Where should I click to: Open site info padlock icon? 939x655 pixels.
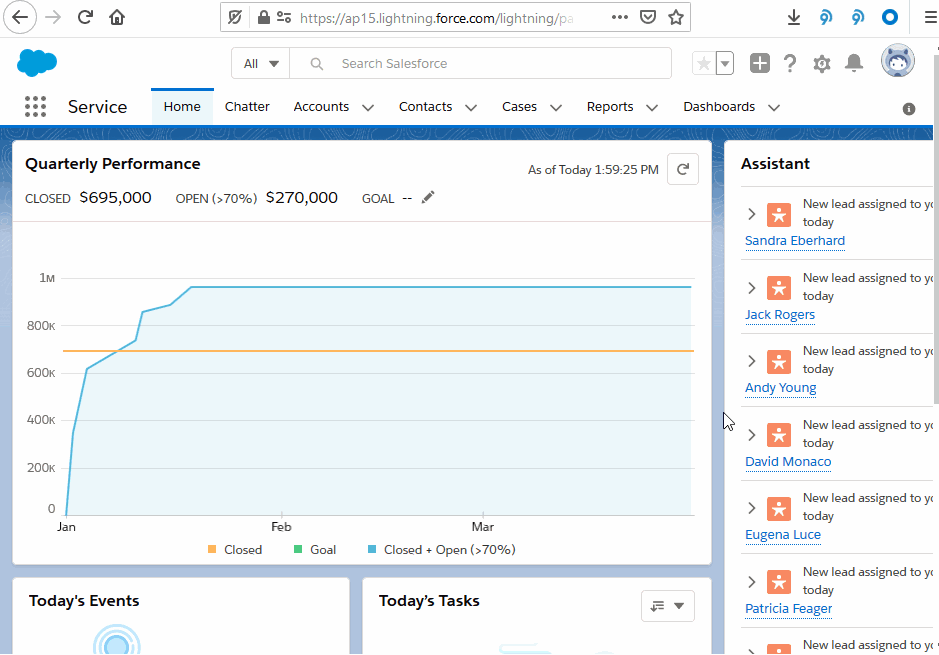pyautogui.click(x=263, y=17)
